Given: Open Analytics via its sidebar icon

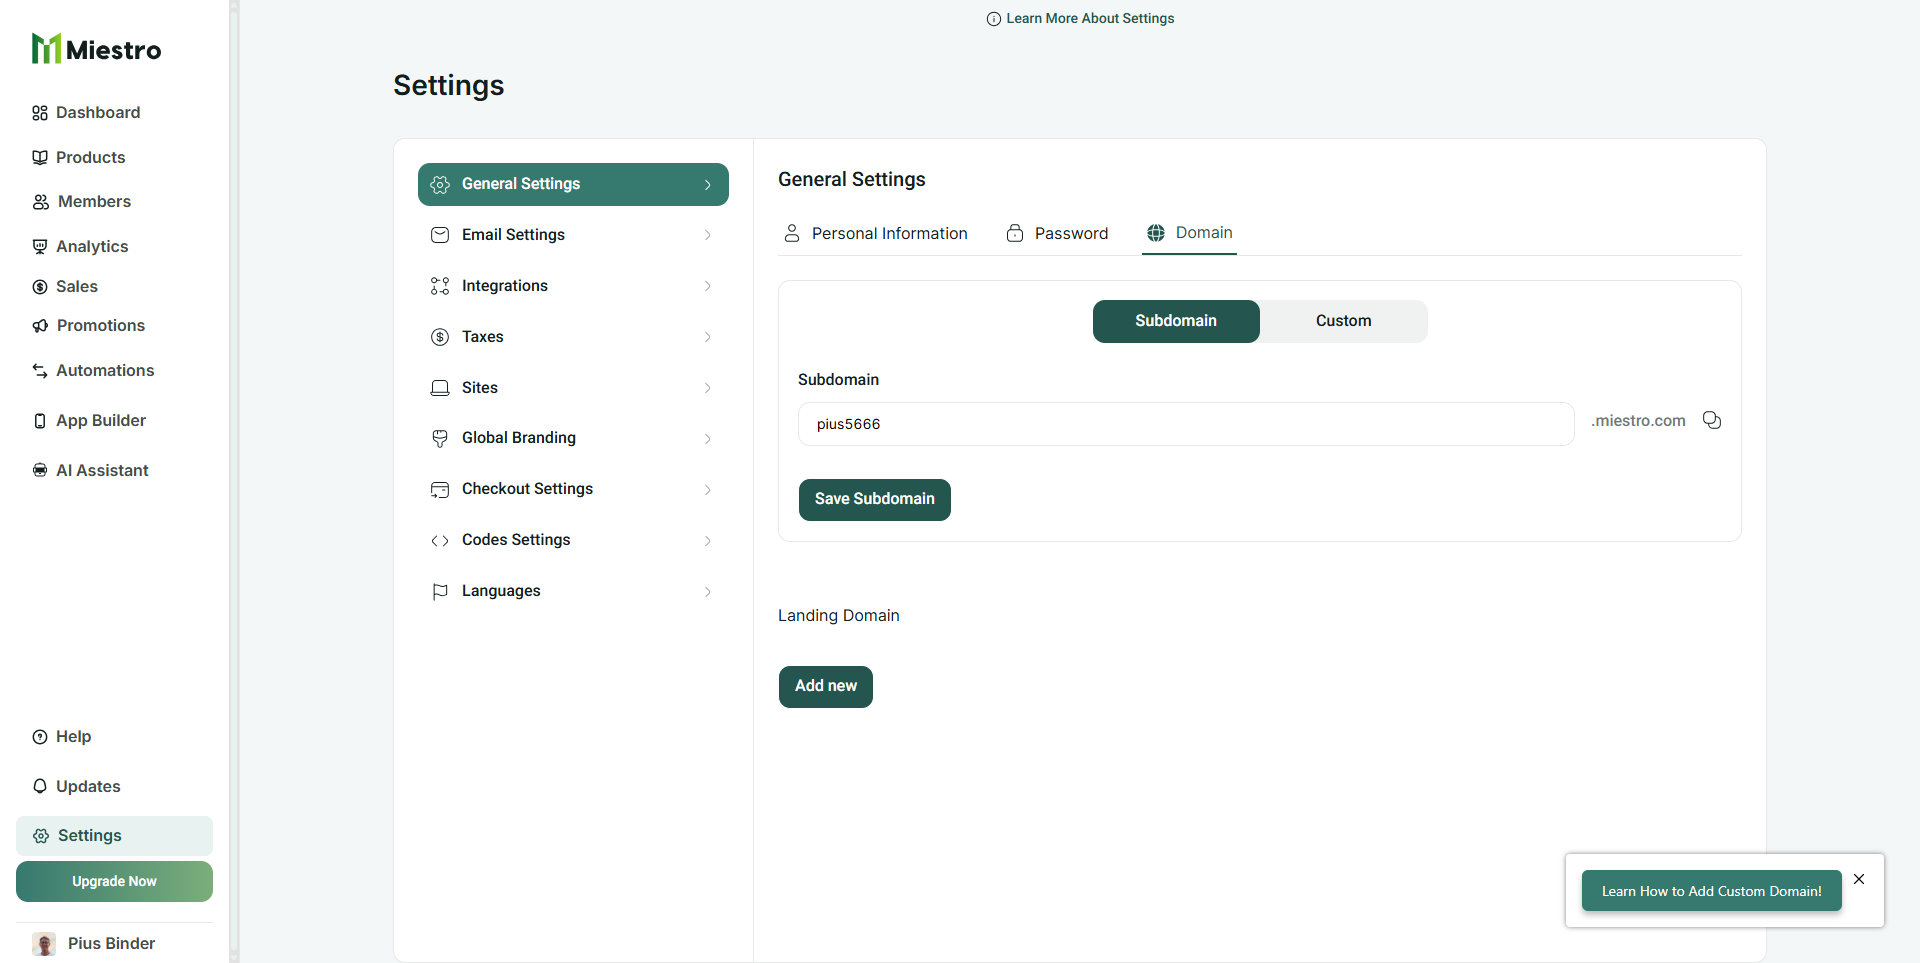Looking at the screenshot, I should [x=40, y=246].
